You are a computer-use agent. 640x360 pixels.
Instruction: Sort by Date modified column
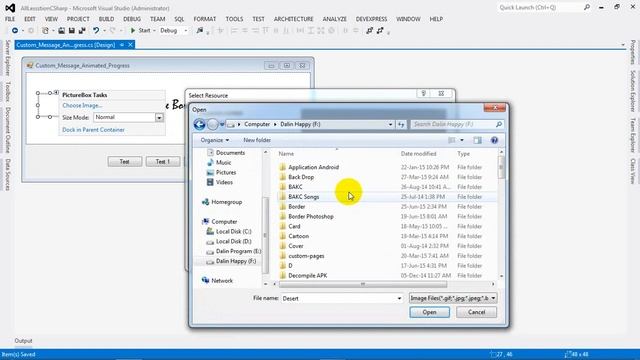418,154
